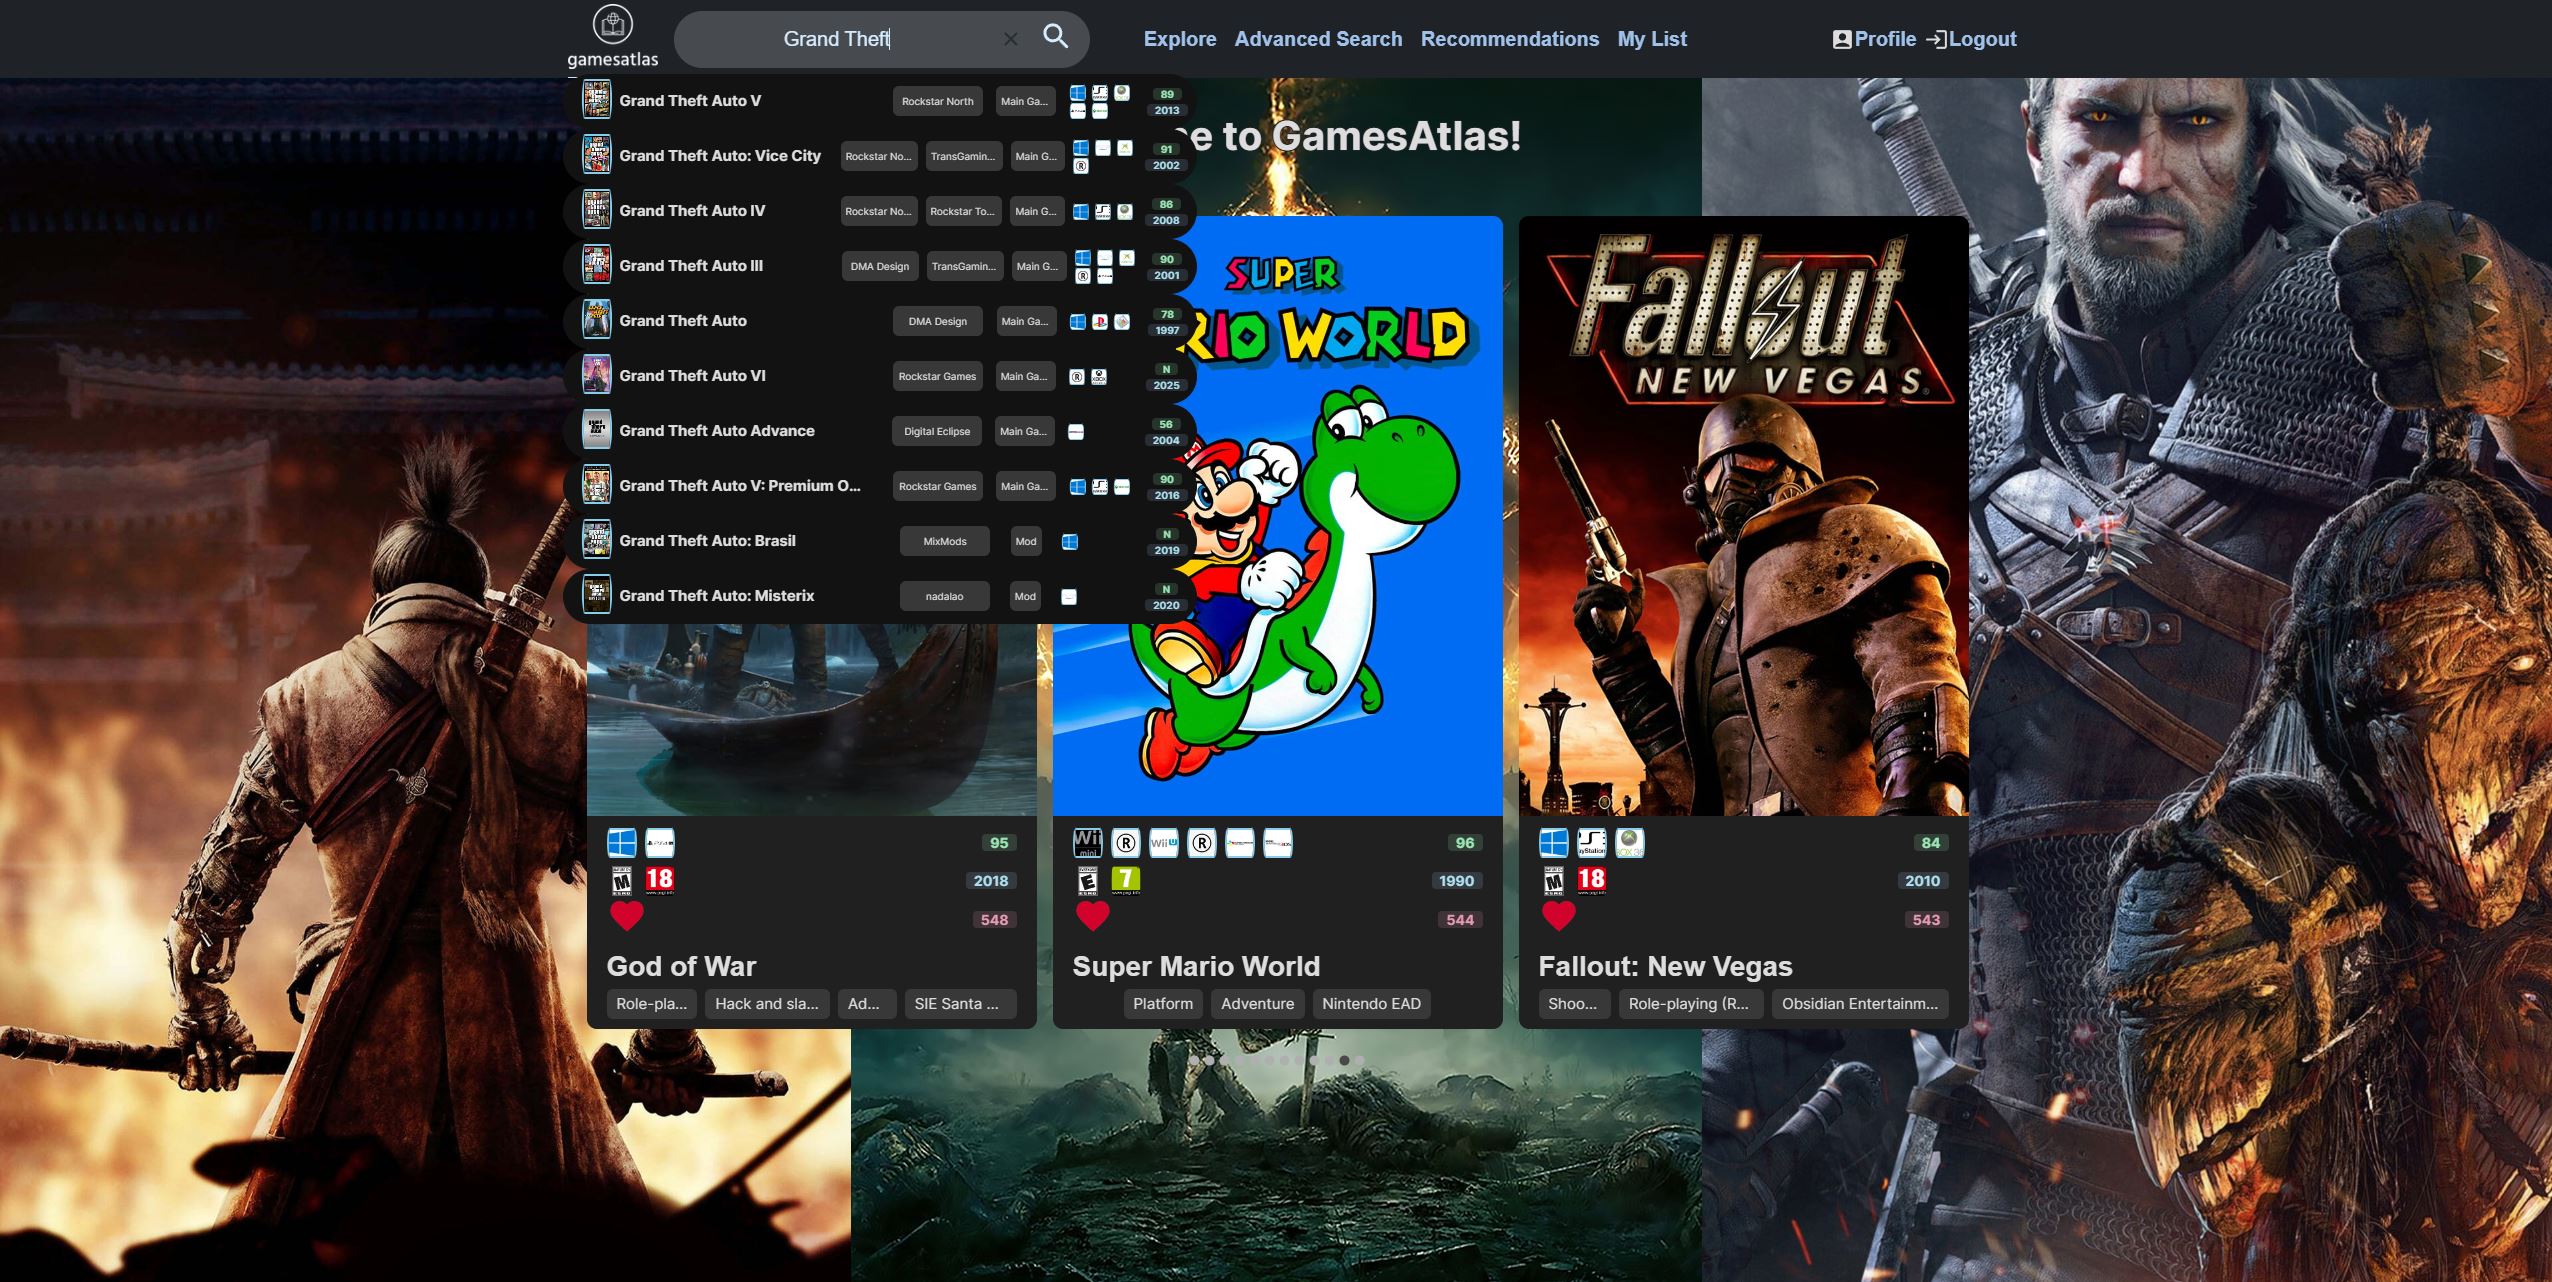Image resolution: width=2552 pixels, height=1282 pixels.
Task: Click the gamesatlas logo icon
Action: click(612, 25)
